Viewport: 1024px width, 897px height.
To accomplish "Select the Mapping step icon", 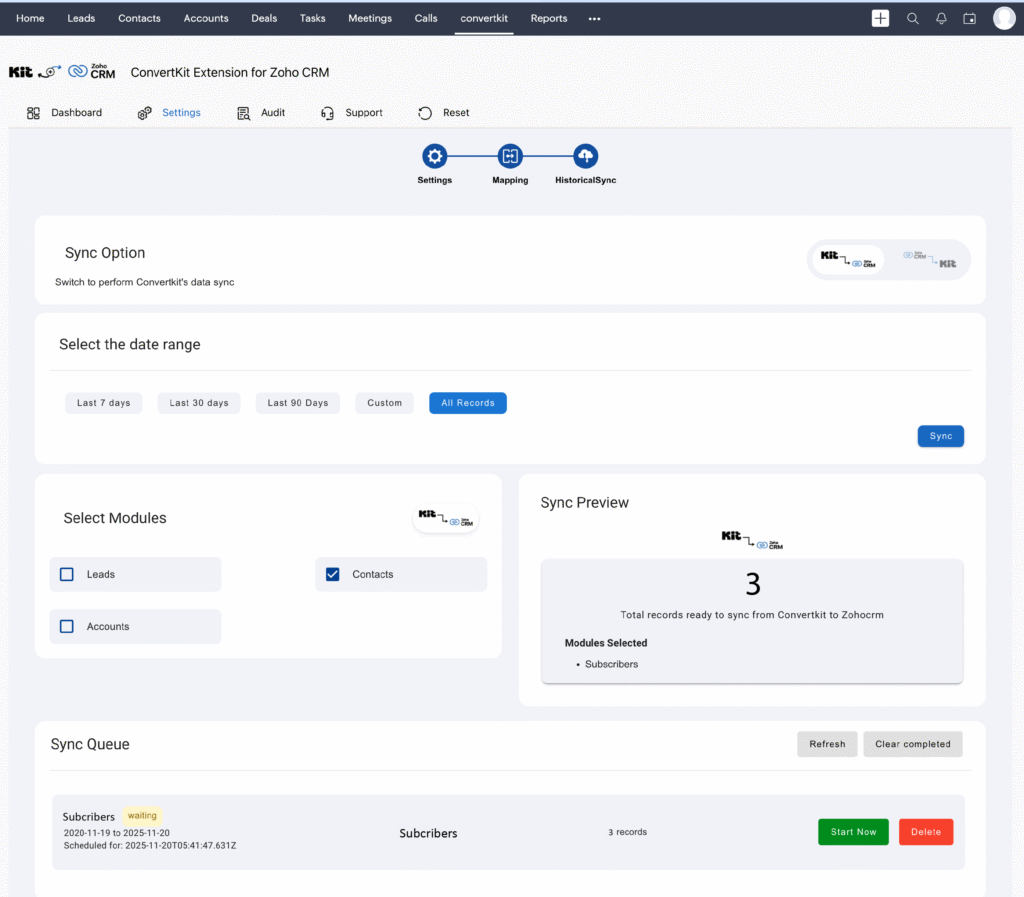I will [x=510, y=156].
